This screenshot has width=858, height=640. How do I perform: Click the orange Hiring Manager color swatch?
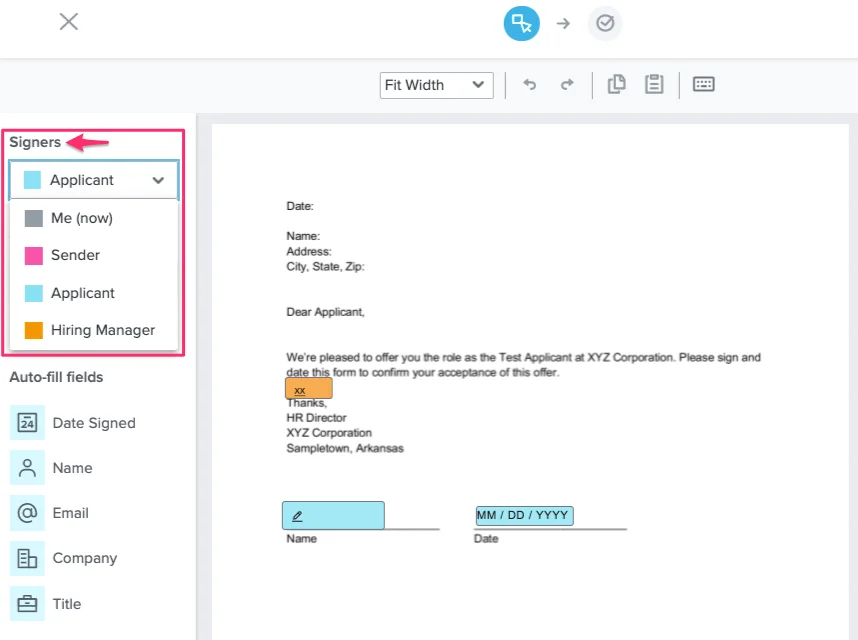(34, 330)
